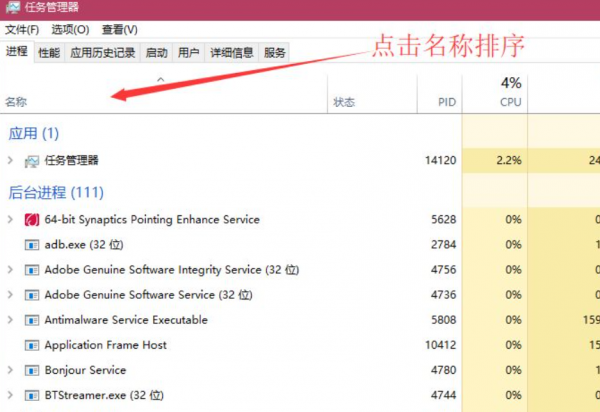Click PID value 5628
600x412 pixels.
(x=444, y=220)
